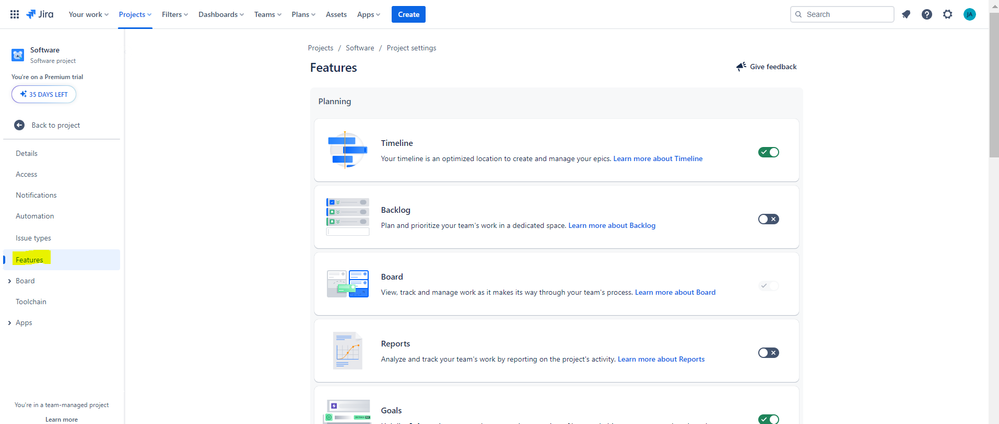This screenshot has width=999, height=424.
Task: Open the Your work dropdown
Action: [89, 14]
